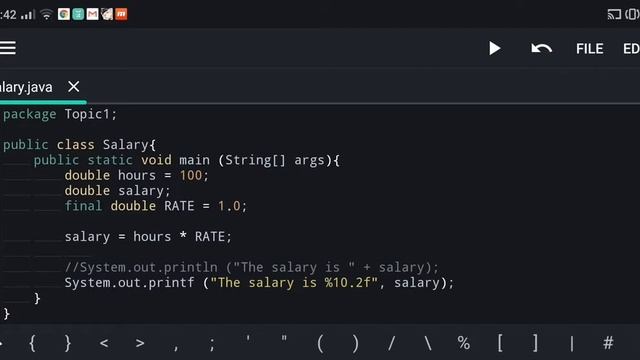Screen dimensions: 640x360
Task: Tap the single quote symbol key
Action: click(248, 339)
